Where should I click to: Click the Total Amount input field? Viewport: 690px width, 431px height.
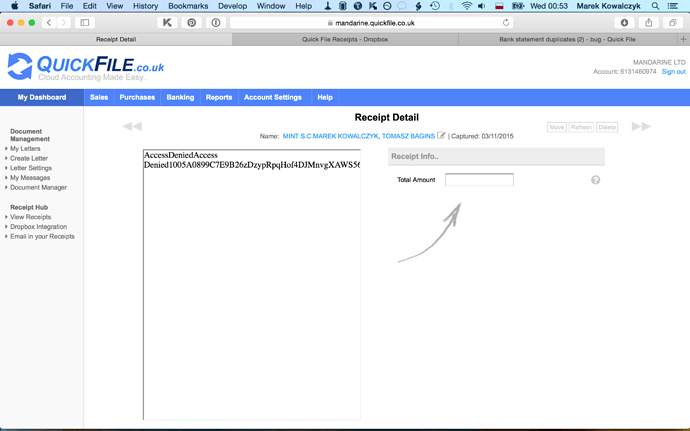[x=479, y=180]
